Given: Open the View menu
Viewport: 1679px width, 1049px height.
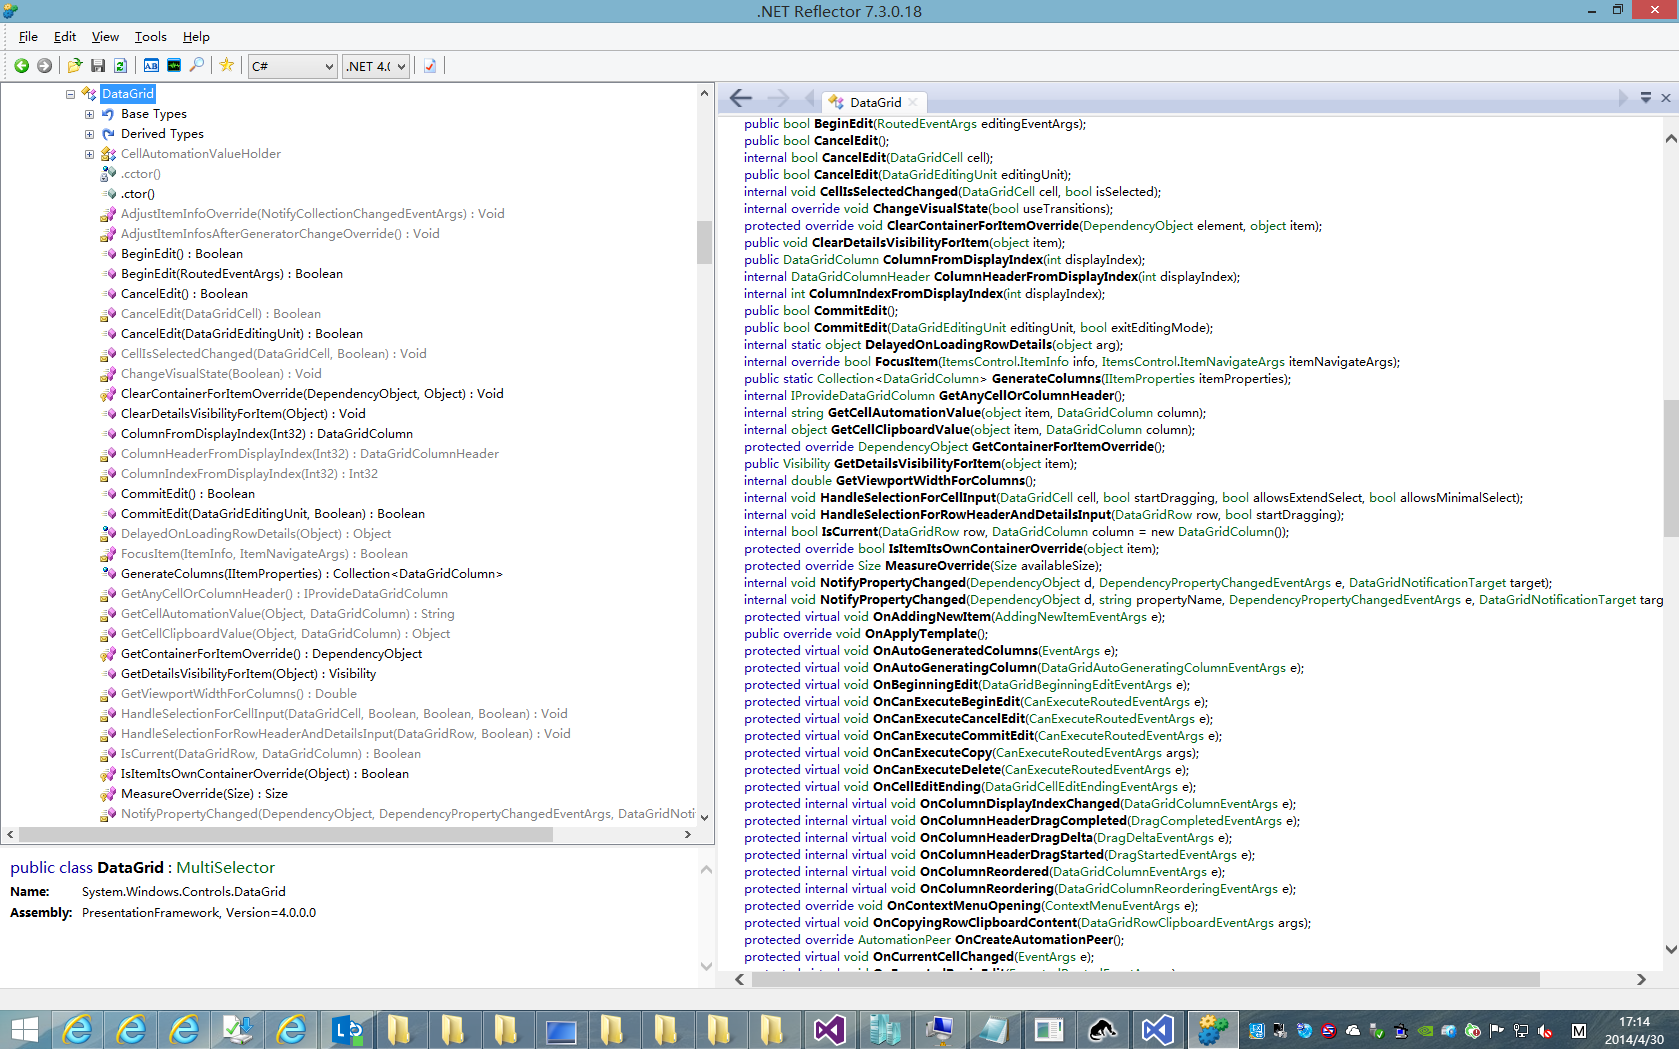Looking at the screenshot, I should [x=105, y=37].
